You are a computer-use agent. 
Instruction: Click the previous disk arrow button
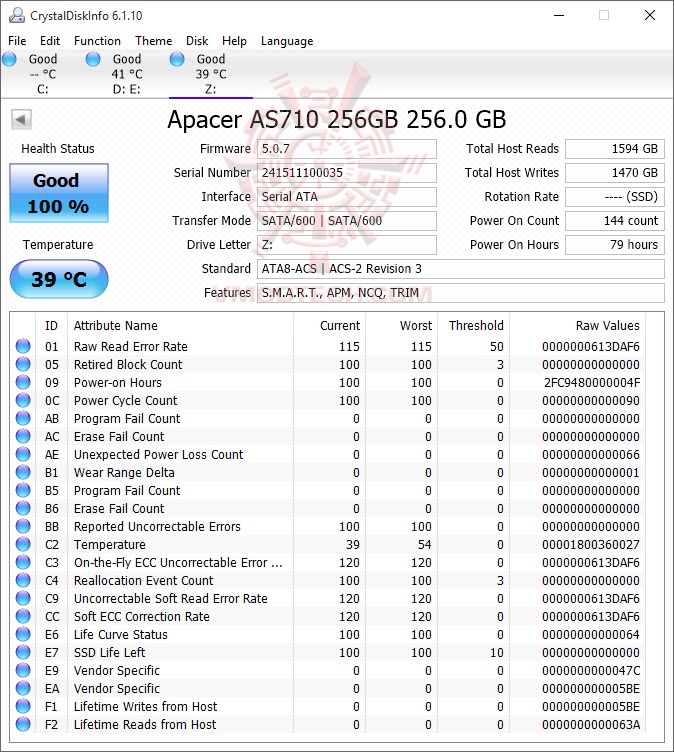21,119
